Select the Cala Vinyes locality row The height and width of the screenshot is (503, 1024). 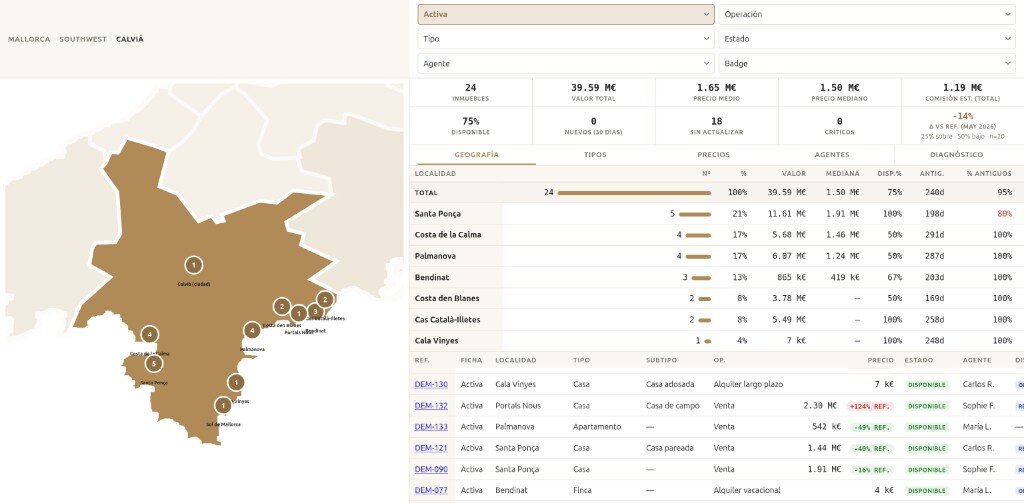[x=716, y=340]
